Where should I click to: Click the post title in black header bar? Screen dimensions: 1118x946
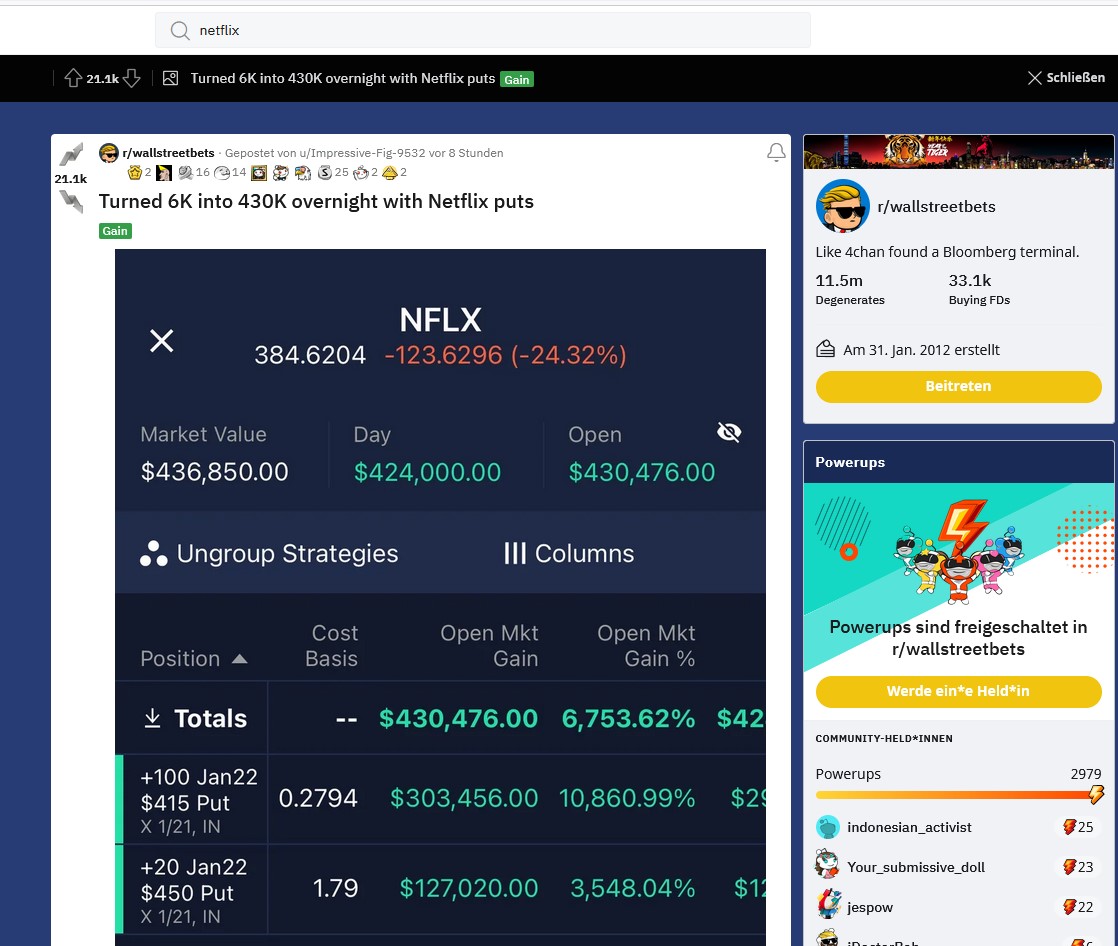click(x=342, y=78)
